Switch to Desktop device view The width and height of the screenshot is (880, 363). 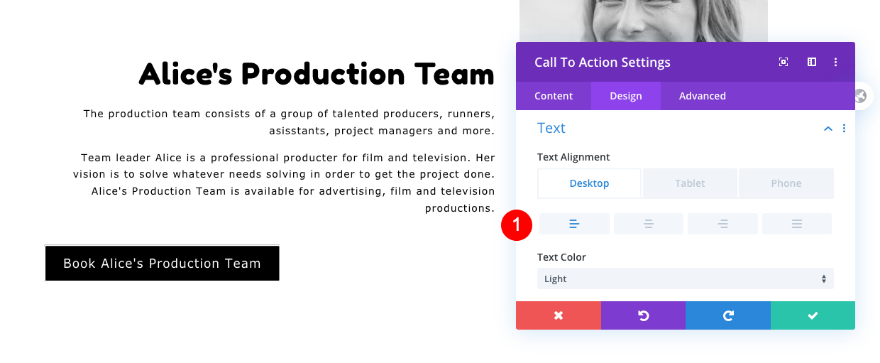[589, 183]
